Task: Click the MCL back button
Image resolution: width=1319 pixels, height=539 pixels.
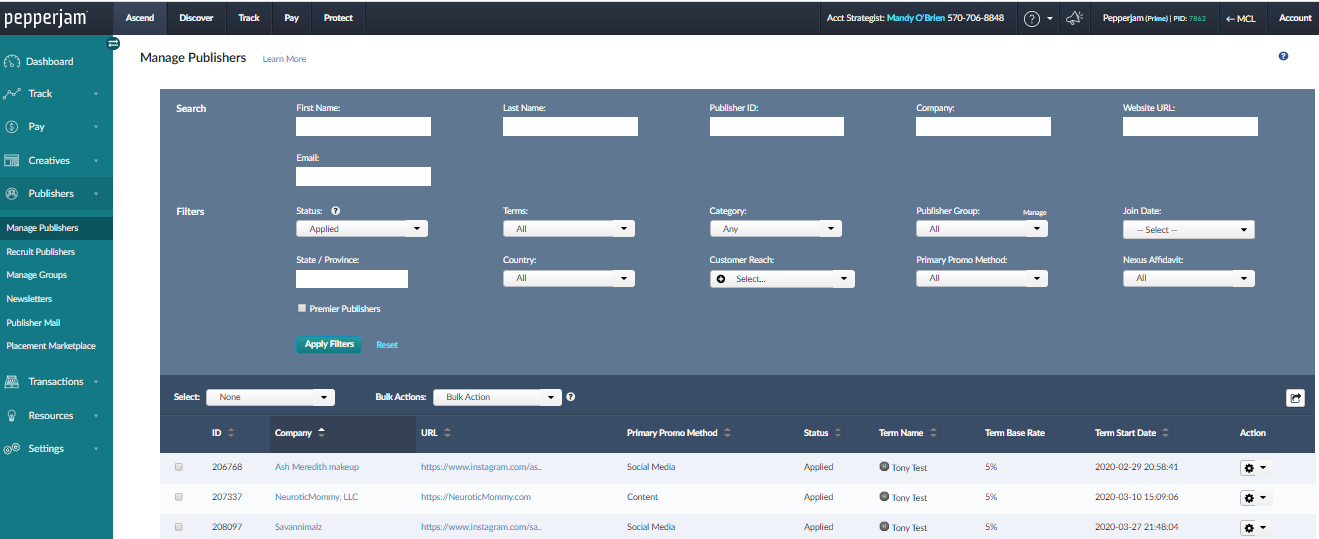Action: point(1240,18)
